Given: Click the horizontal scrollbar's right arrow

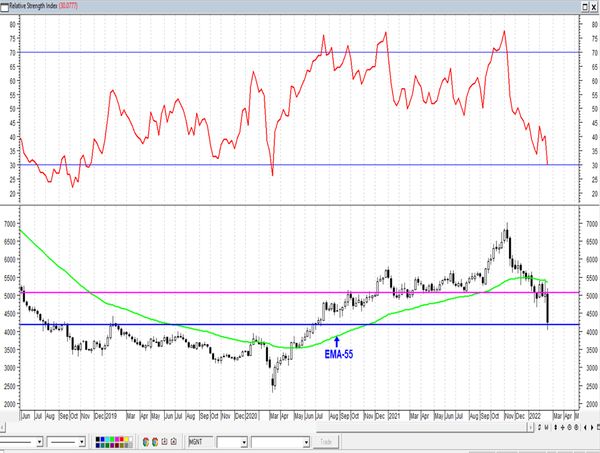Looking at the screenshot, I should (x=531, y=427).
